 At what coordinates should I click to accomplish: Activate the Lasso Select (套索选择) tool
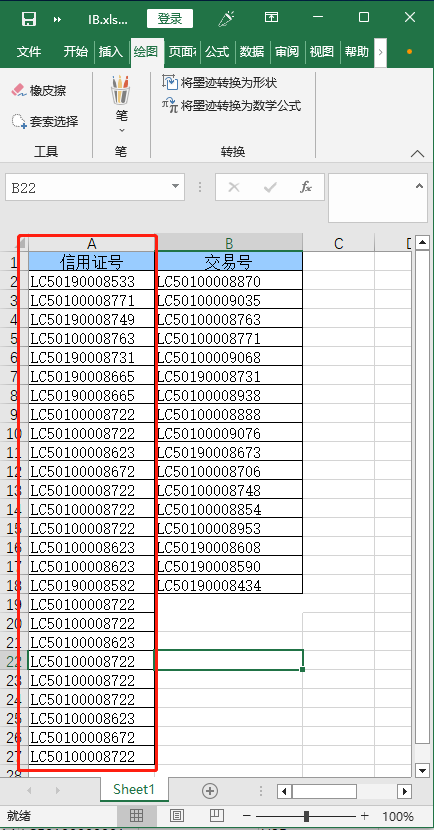pyautogui.click(x=44, y=122)
